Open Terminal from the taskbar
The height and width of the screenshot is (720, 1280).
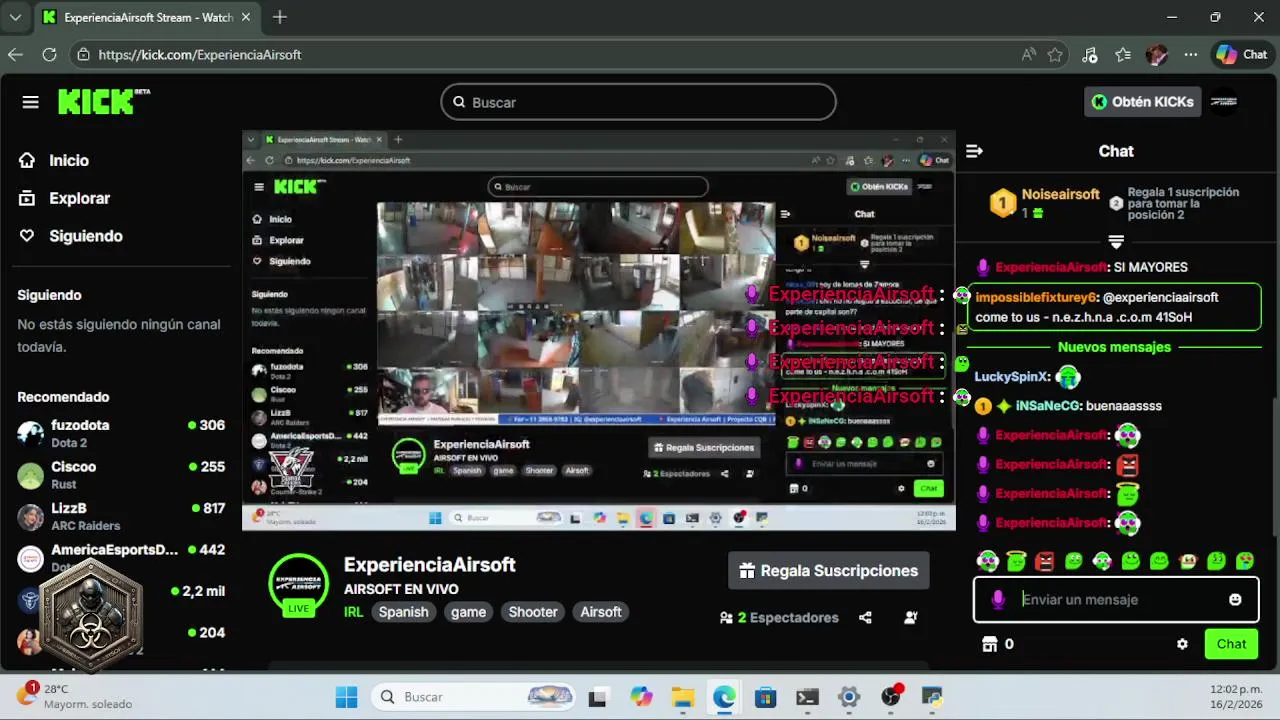pos(807,697)
